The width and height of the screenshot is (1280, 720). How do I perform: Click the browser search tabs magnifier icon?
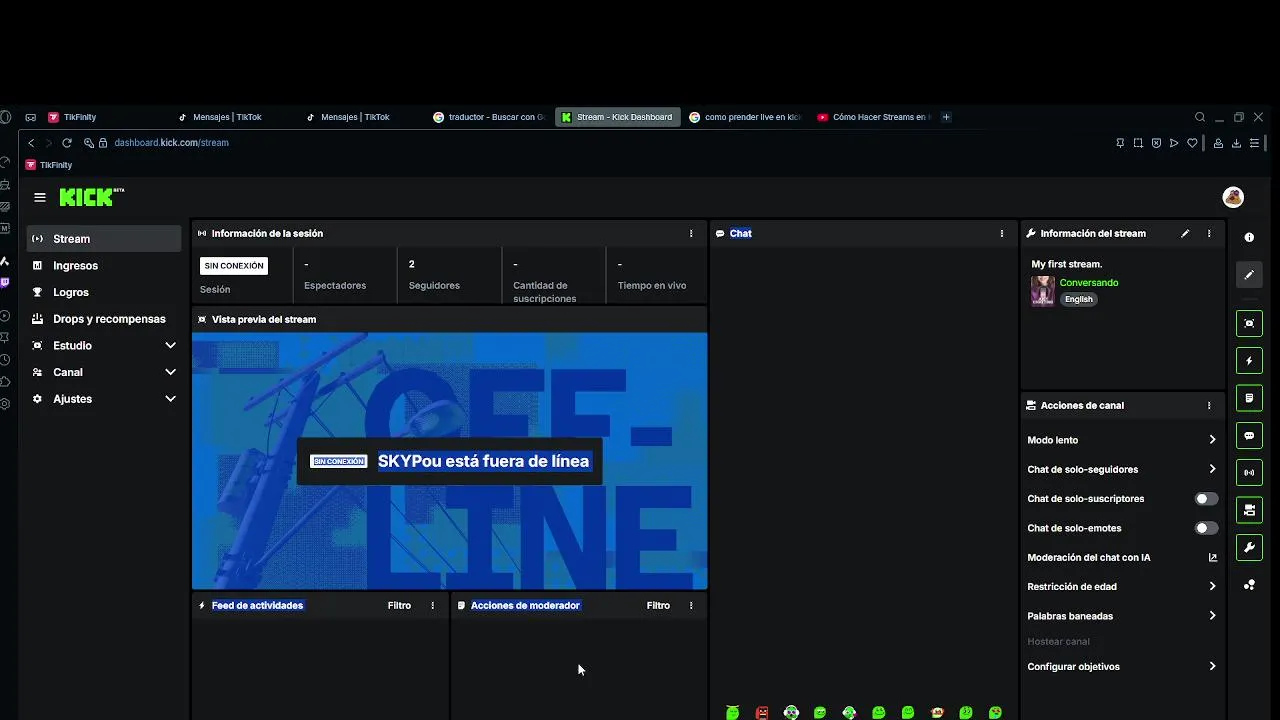[x=1200, y=117]
